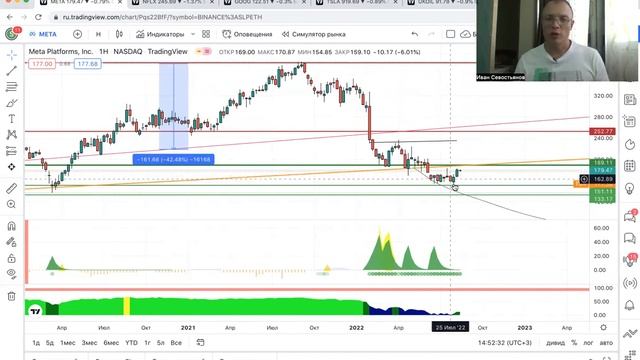Toggle stay in drawing mode
The image size is (640, 360).
pyautogui.click(x=11, y=242)
